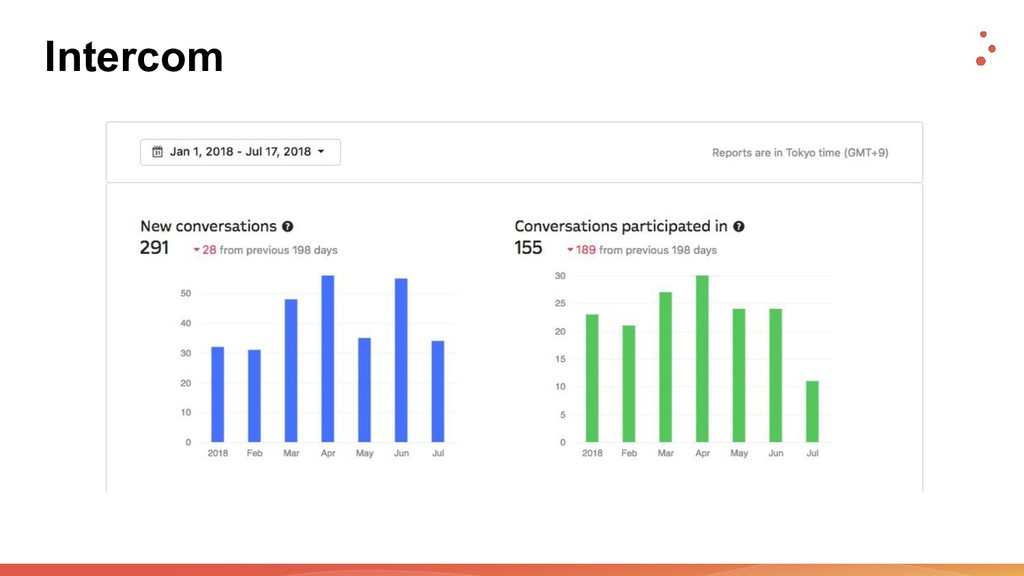Click the blue 2018 bar in New conversations
1024x576 pixels.
[217, 394]
